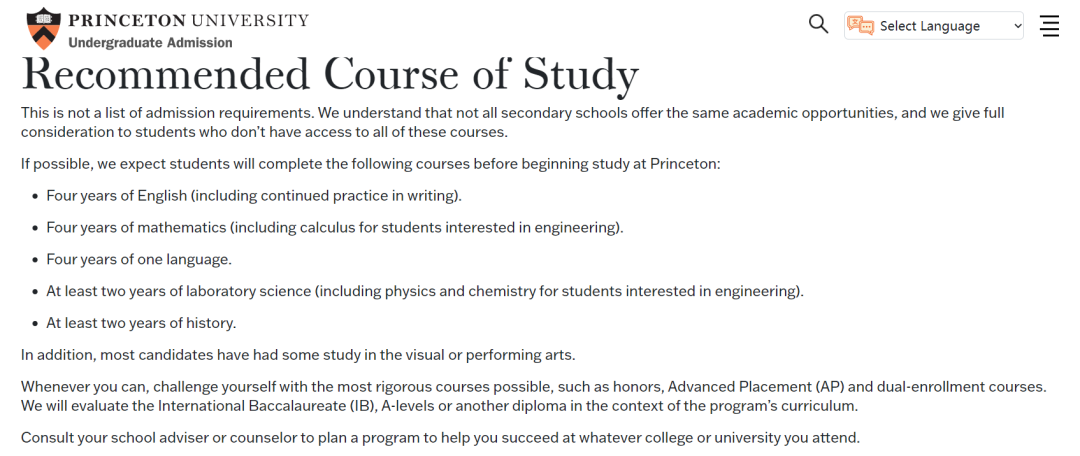Open the site search magnifier
The width and height of the screenshot is (1080, 456).
(x=818, y=25)
